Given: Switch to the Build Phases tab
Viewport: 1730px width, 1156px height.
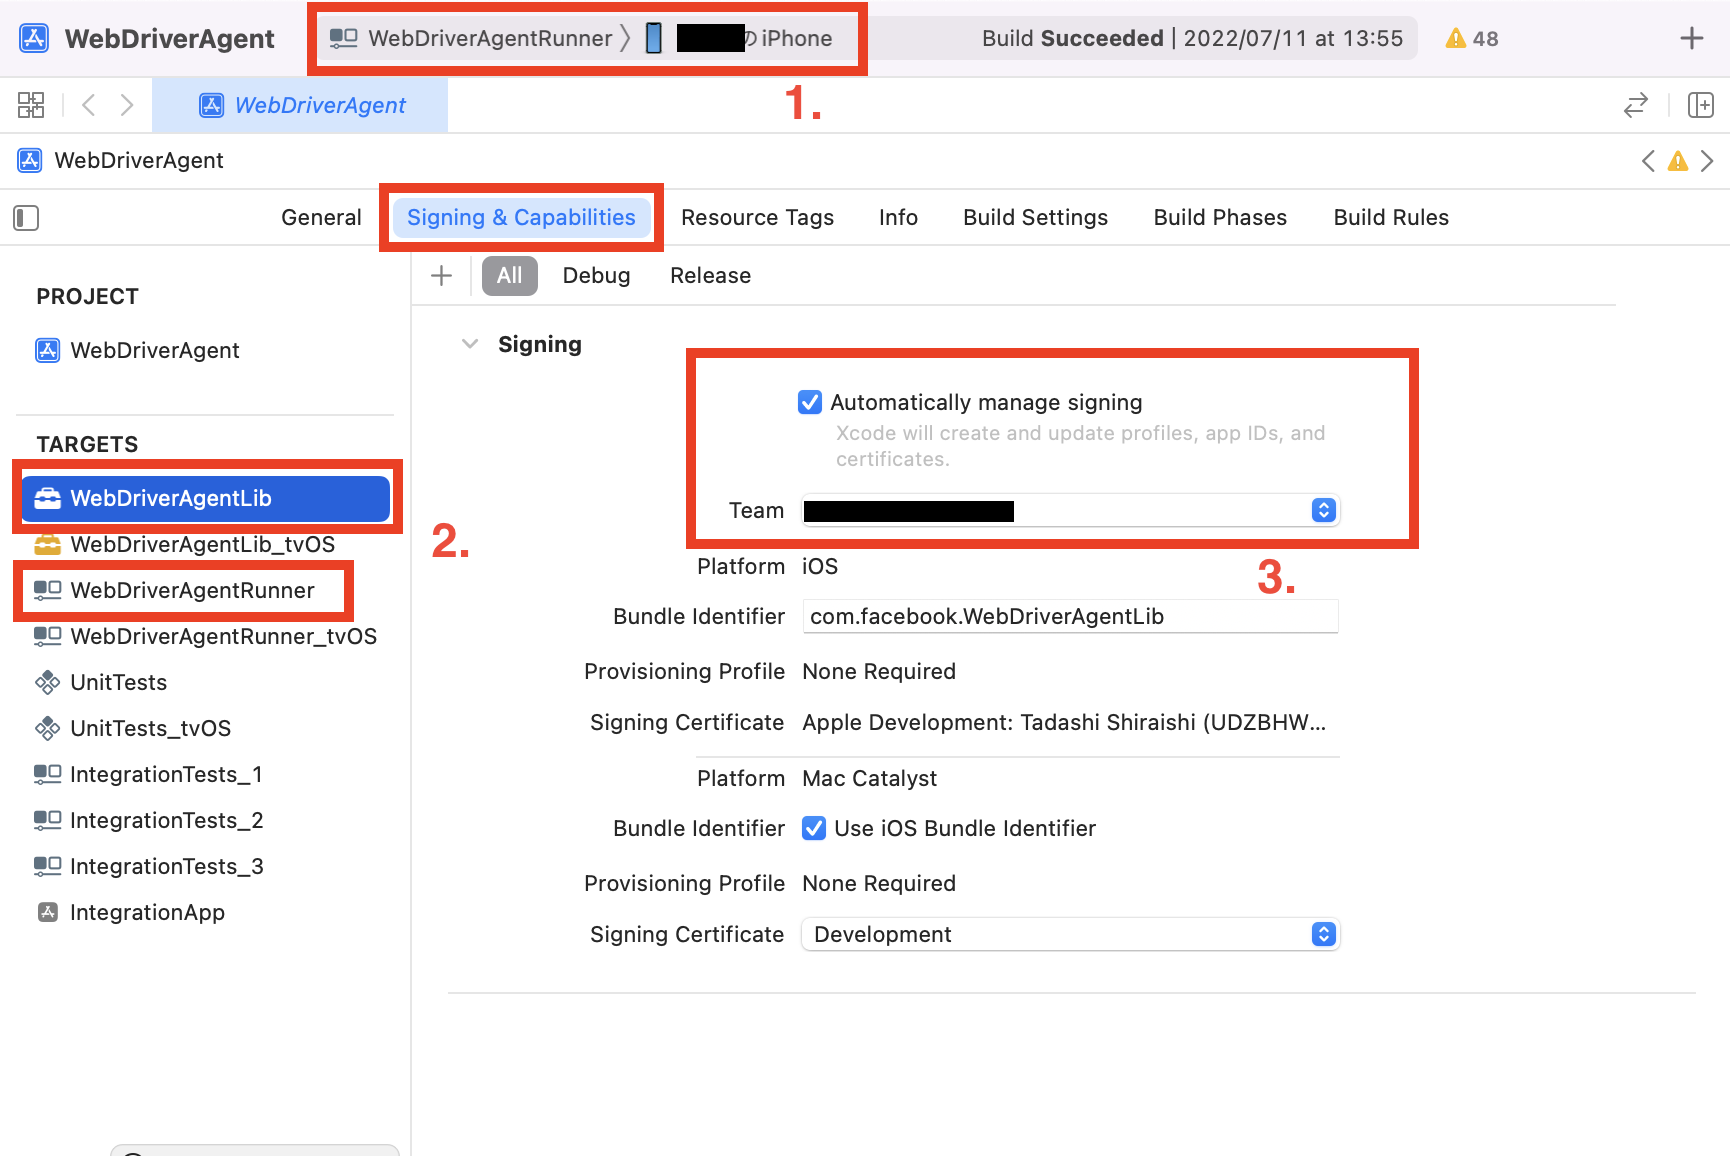Looking at the screenshot, I should click(x=1220, y=217).
